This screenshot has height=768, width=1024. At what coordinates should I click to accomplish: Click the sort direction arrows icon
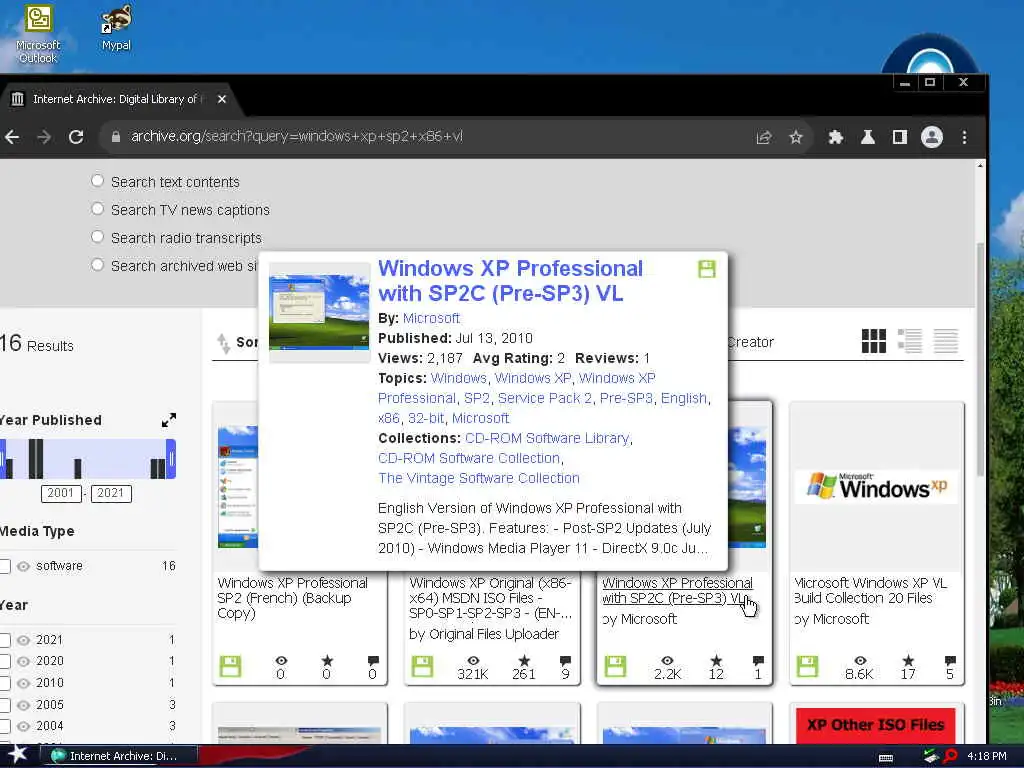coord(223,343)
